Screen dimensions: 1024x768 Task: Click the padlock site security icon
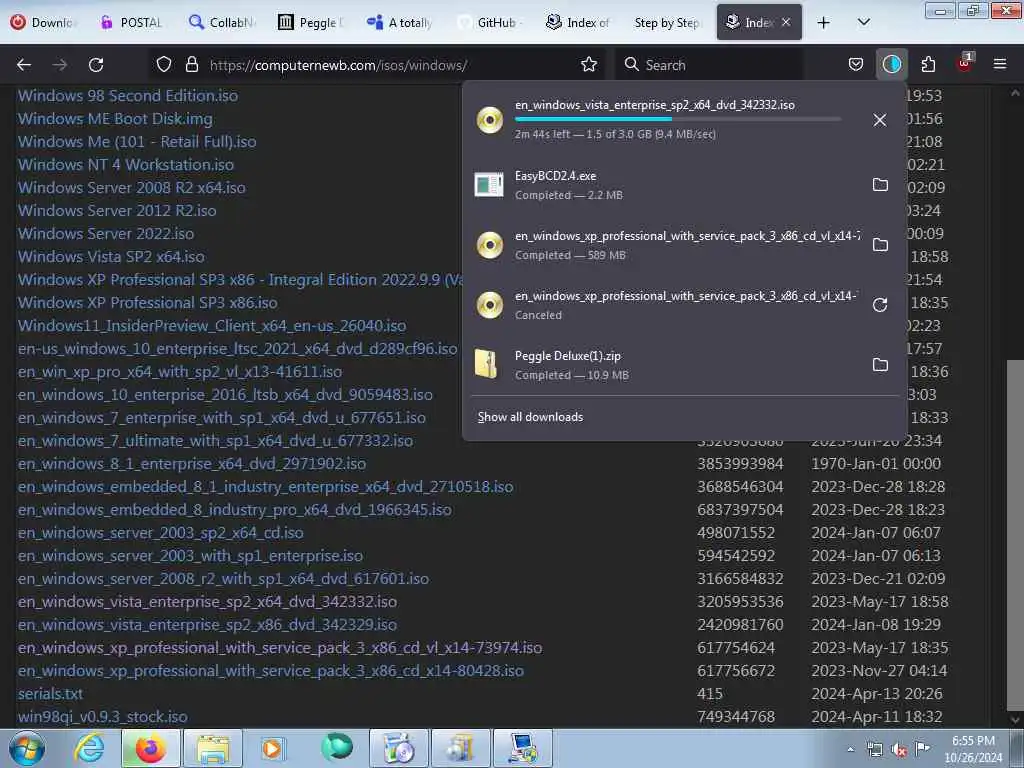point(191,65)
